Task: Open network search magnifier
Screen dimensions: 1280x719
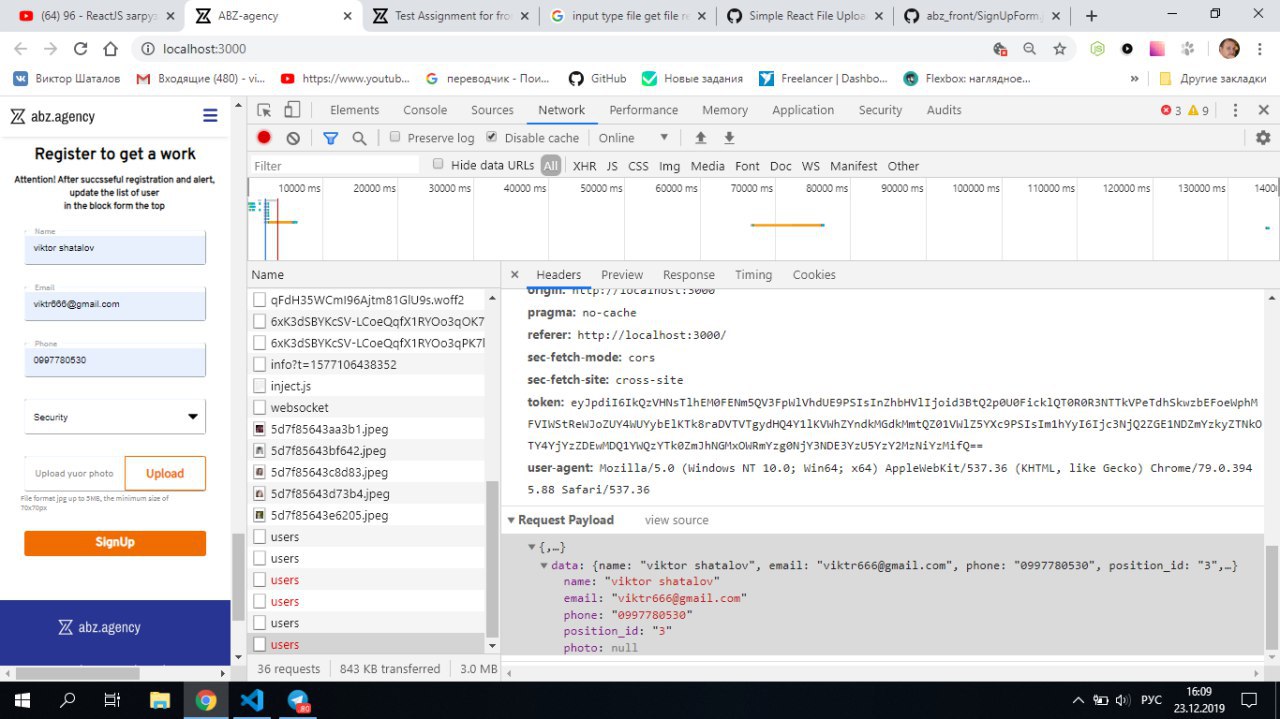Action: [x=359, y=138]
